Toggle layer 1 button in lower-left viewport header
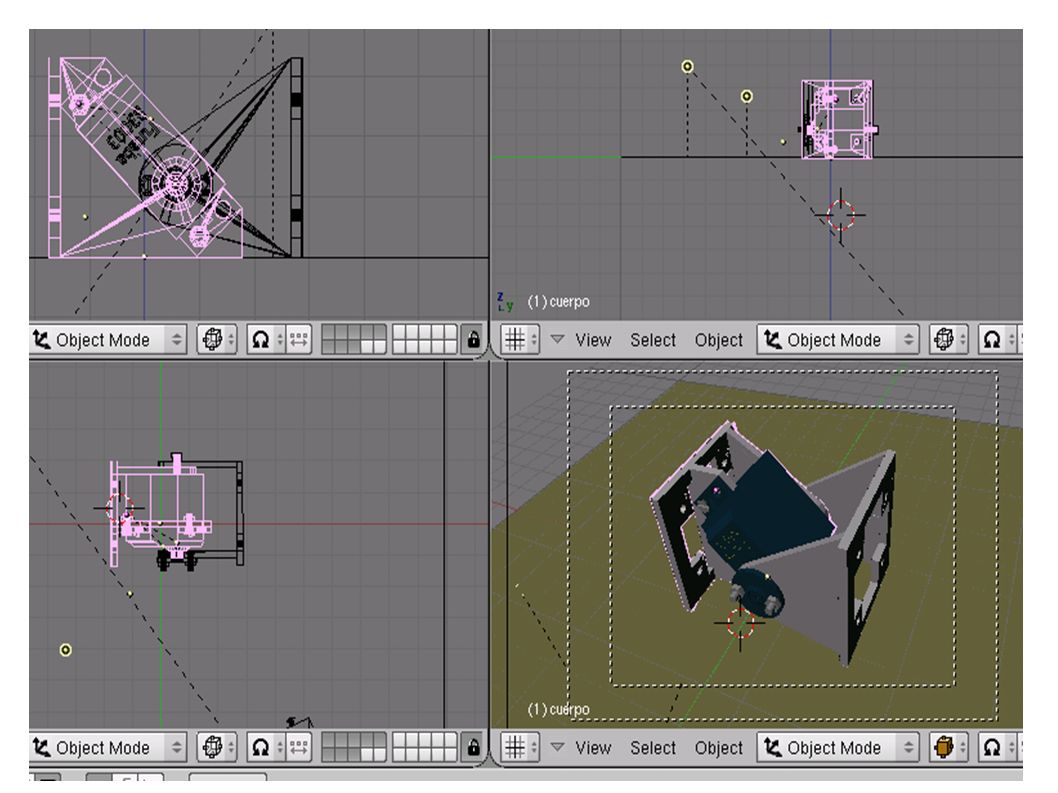The width and height of the screenshot is (1058, 793). point(329,740)
